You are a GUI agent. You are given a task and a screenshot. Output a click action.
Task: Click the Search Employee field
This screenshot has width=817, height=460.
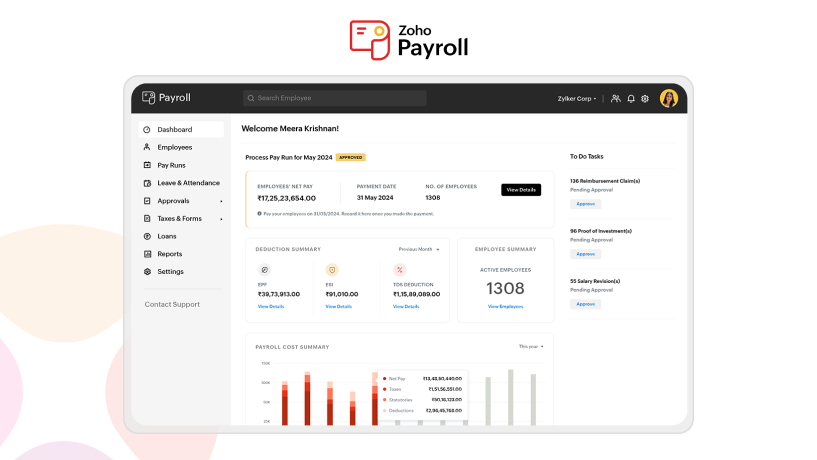(335, 98)
